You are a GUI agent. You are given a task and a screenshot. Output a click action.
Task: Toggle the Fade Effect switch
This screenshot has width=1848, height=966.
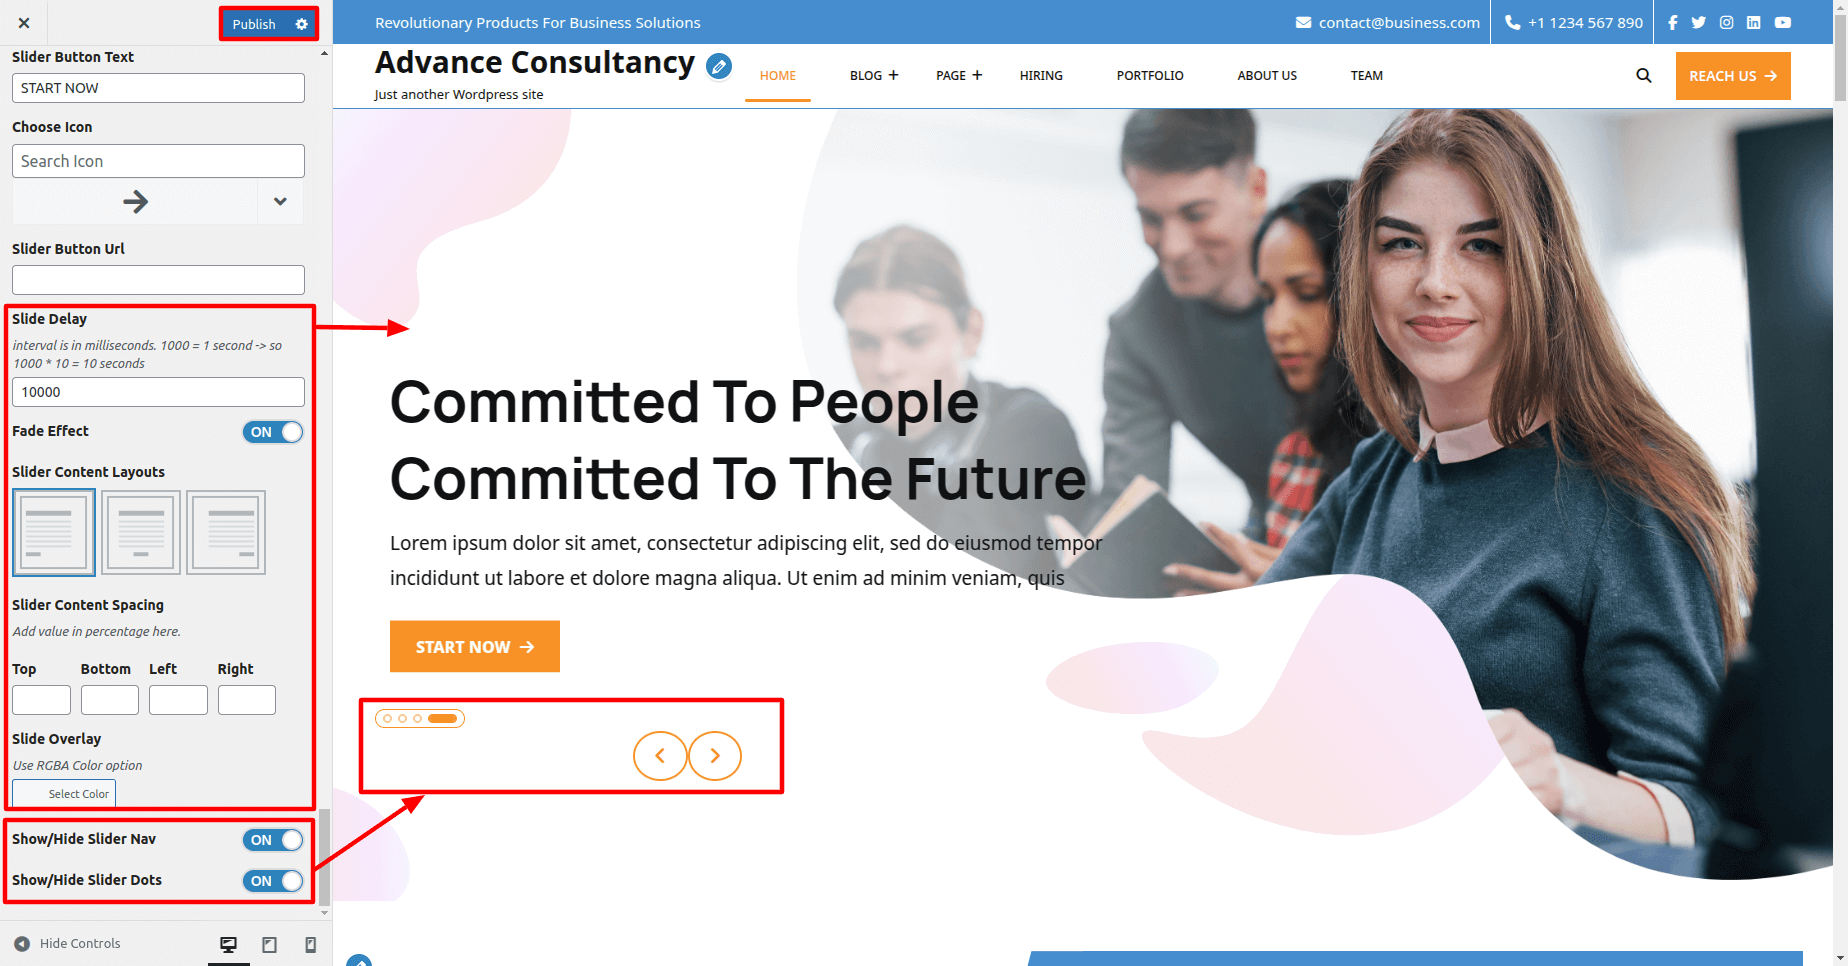(272, 432)
